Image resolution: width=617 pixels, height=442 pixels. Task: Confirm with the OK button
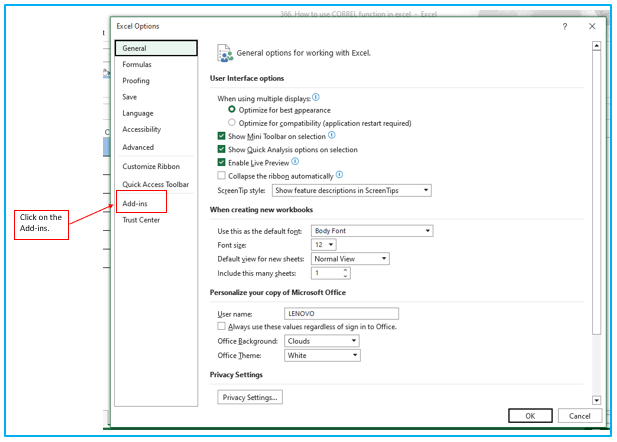[530, 416]
